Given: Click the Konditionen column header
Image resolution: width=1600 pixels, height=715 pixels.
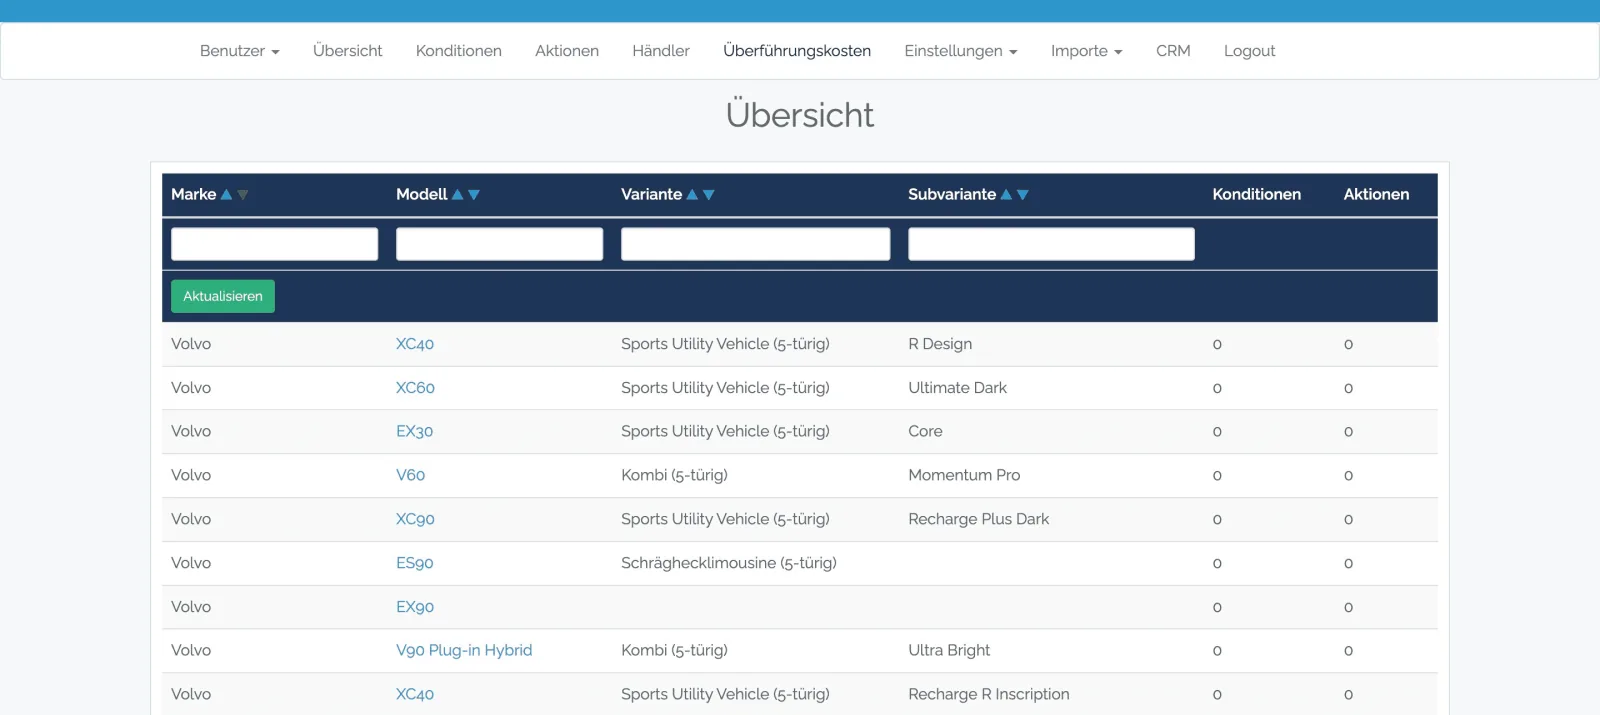Looking at the screenshot, I should (x=1257, y=195).
